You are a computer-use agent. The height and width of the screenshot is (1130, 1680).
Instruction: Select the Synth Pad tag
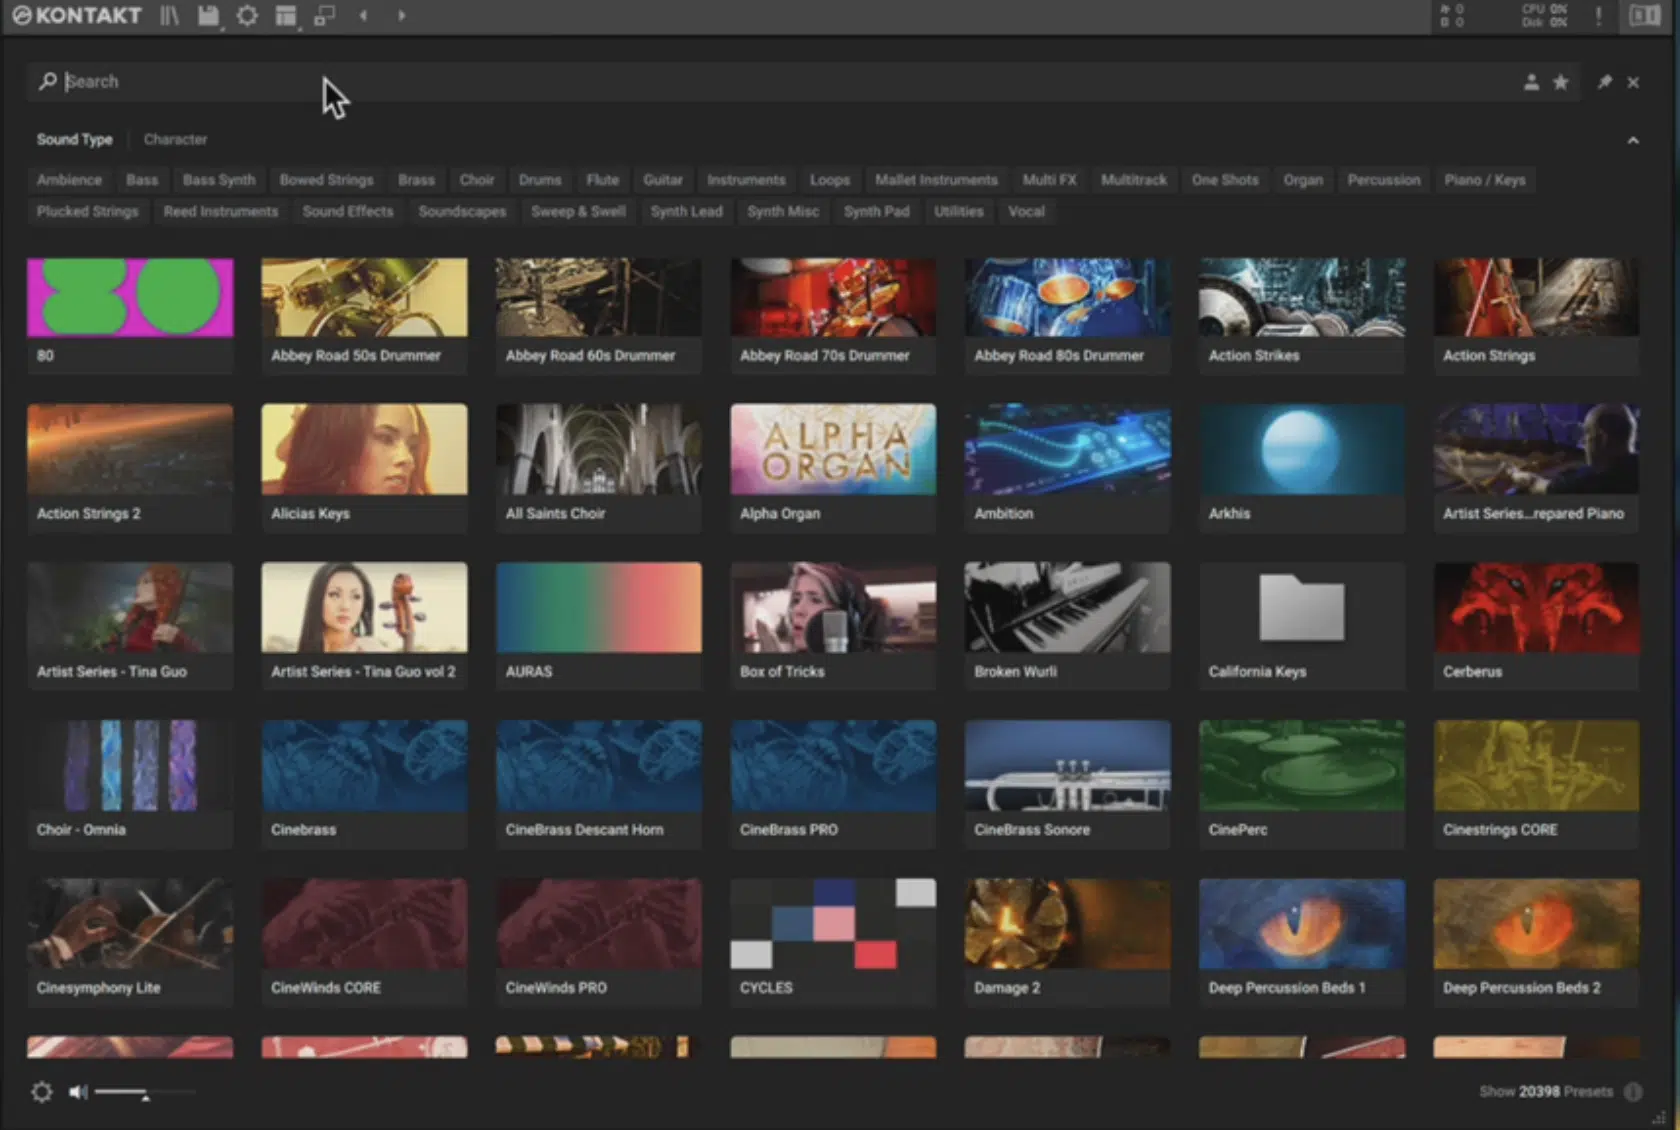[x=876, y=211]
